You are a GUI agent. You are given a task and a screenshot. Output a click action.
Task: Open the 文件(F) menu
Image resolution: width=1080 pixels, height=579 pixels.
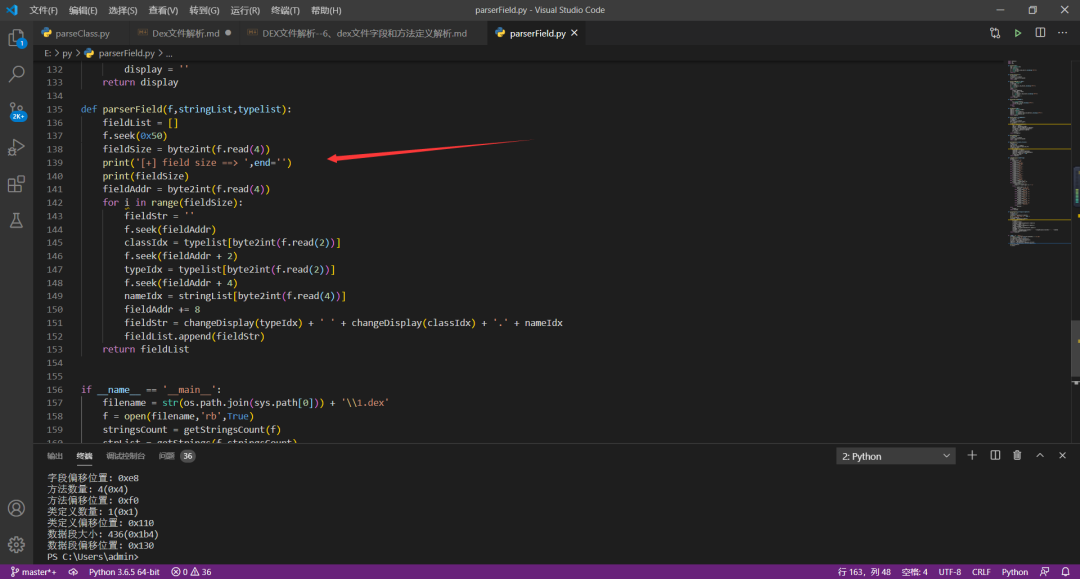(43, 10)
